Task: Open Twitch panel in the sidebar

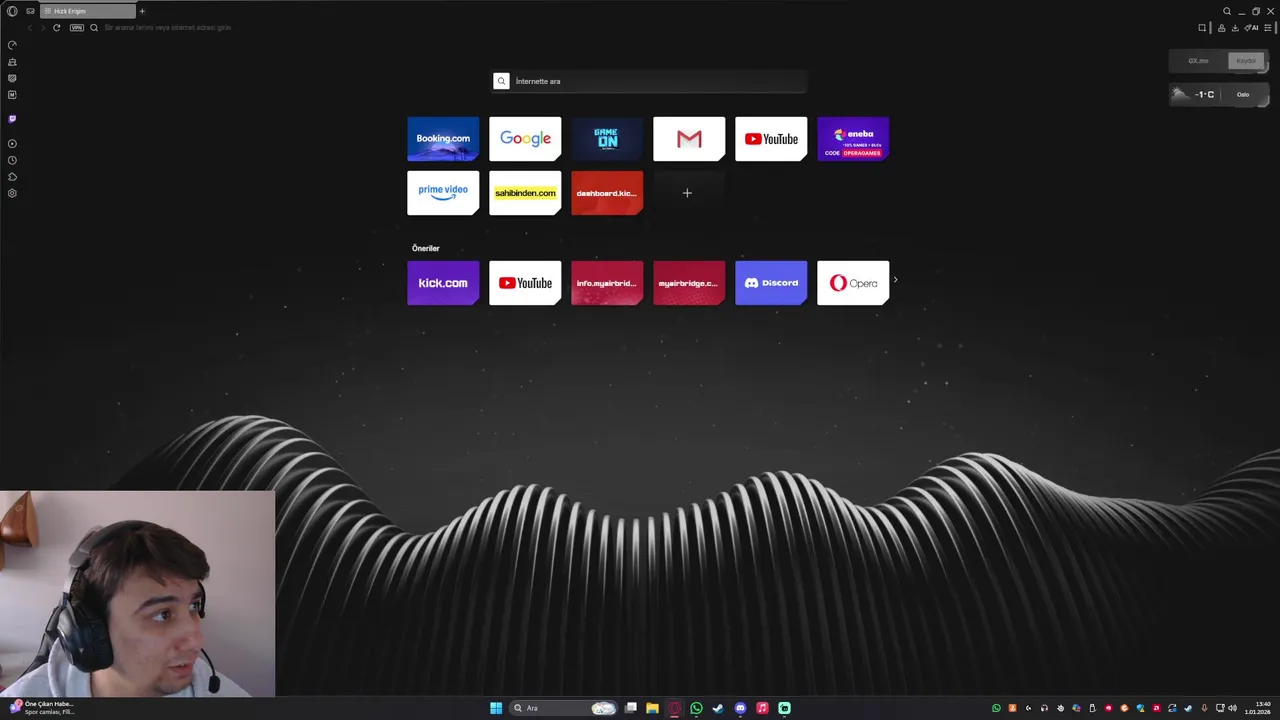Action: (x=12, y=119)
